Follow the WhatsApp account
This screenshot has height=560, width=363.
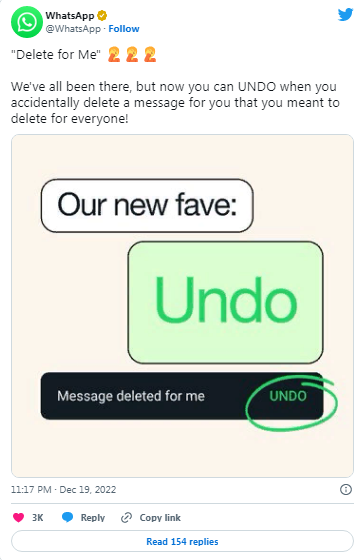tap(124, 29)
